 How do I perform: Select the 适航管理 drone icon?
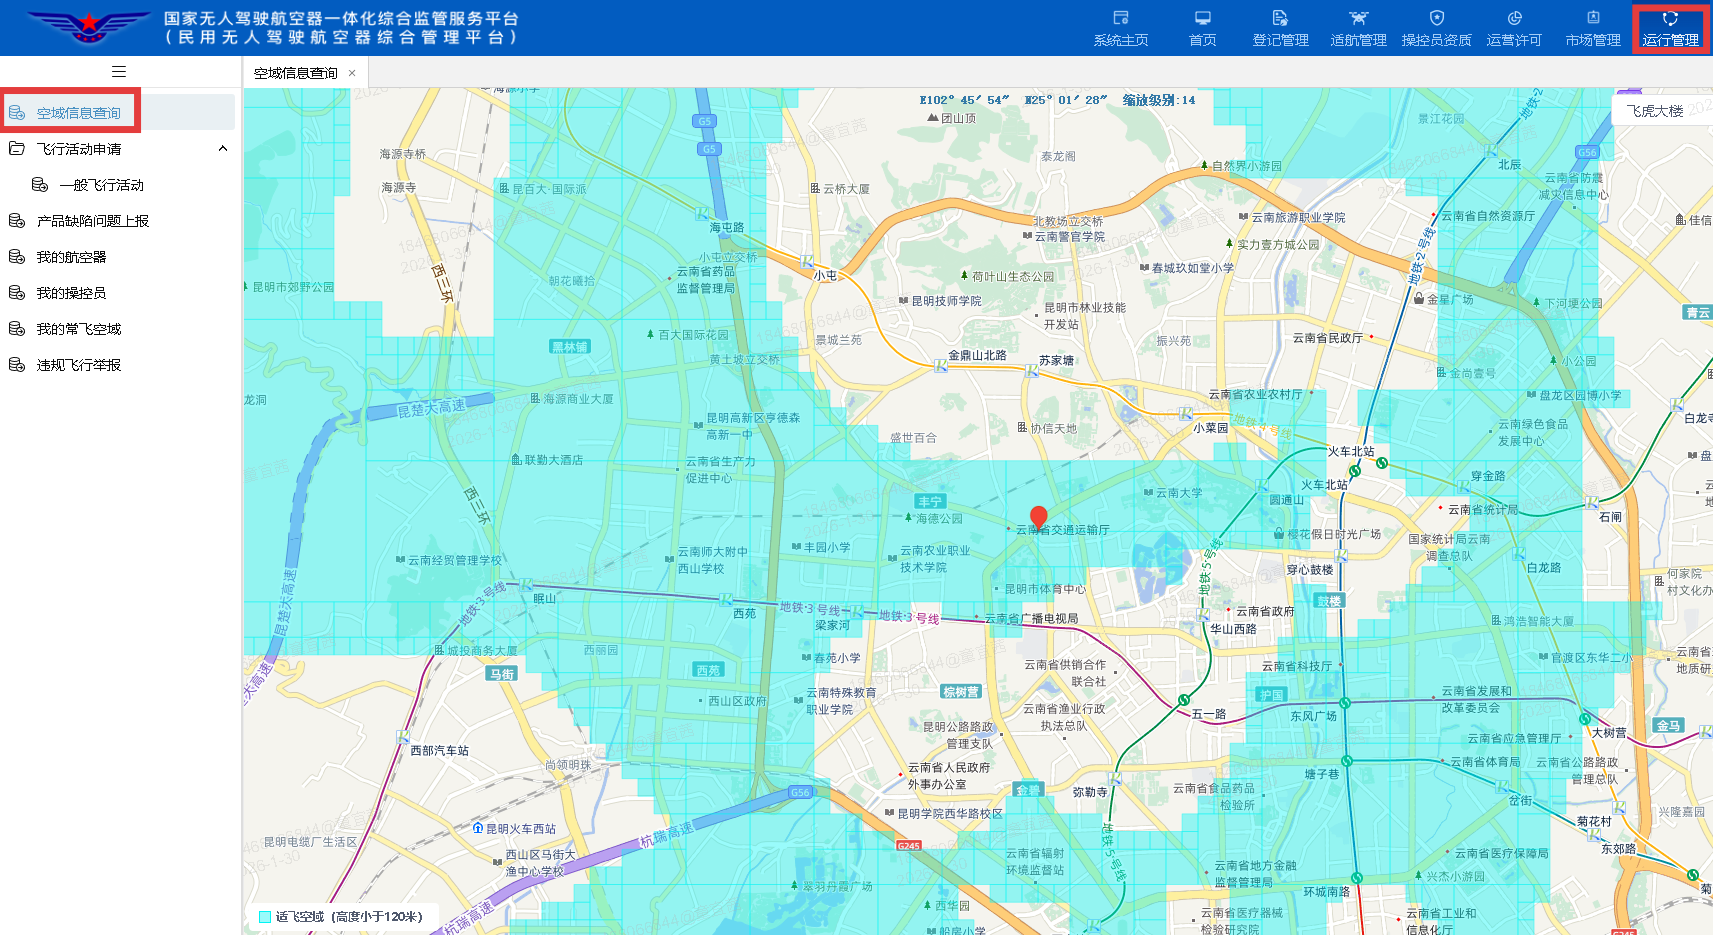click(1358, 18)
